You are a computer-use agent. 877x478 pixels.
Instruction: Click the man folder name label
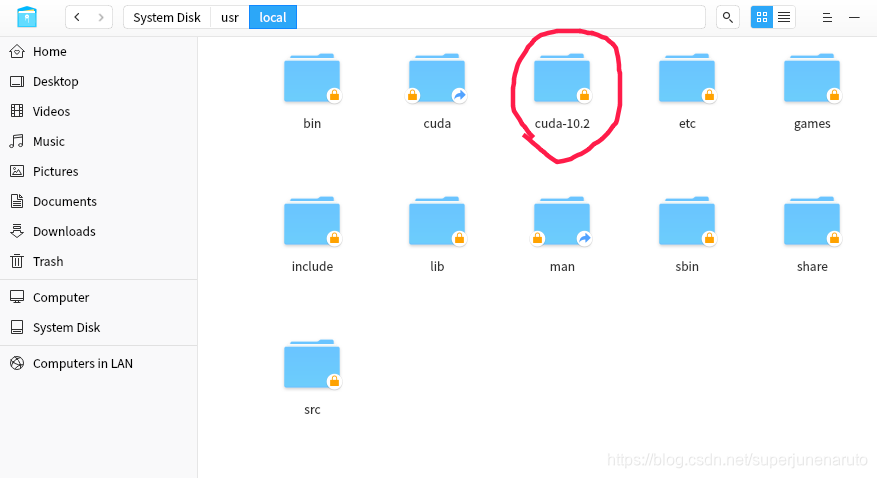pyautogui.click(x=562, y=267)
